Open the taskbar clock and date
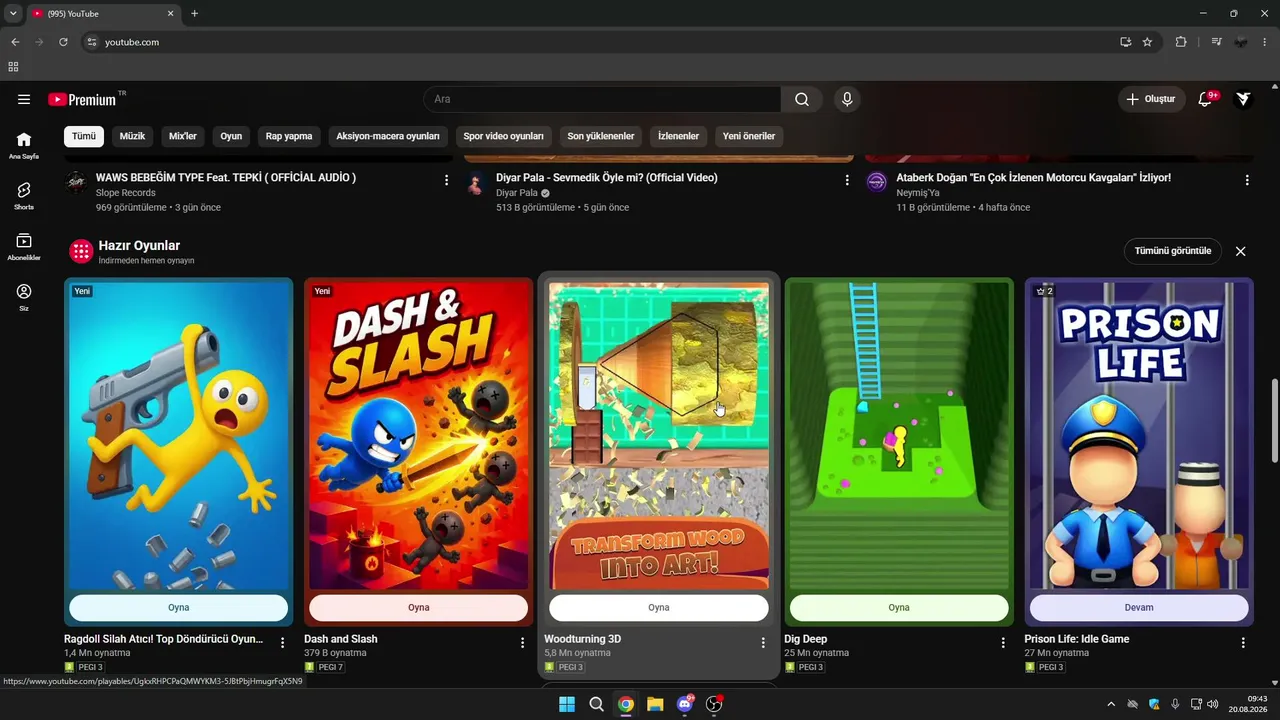Image resolution: width=1280 pixels, height=720 pixels. point(1248,704)
